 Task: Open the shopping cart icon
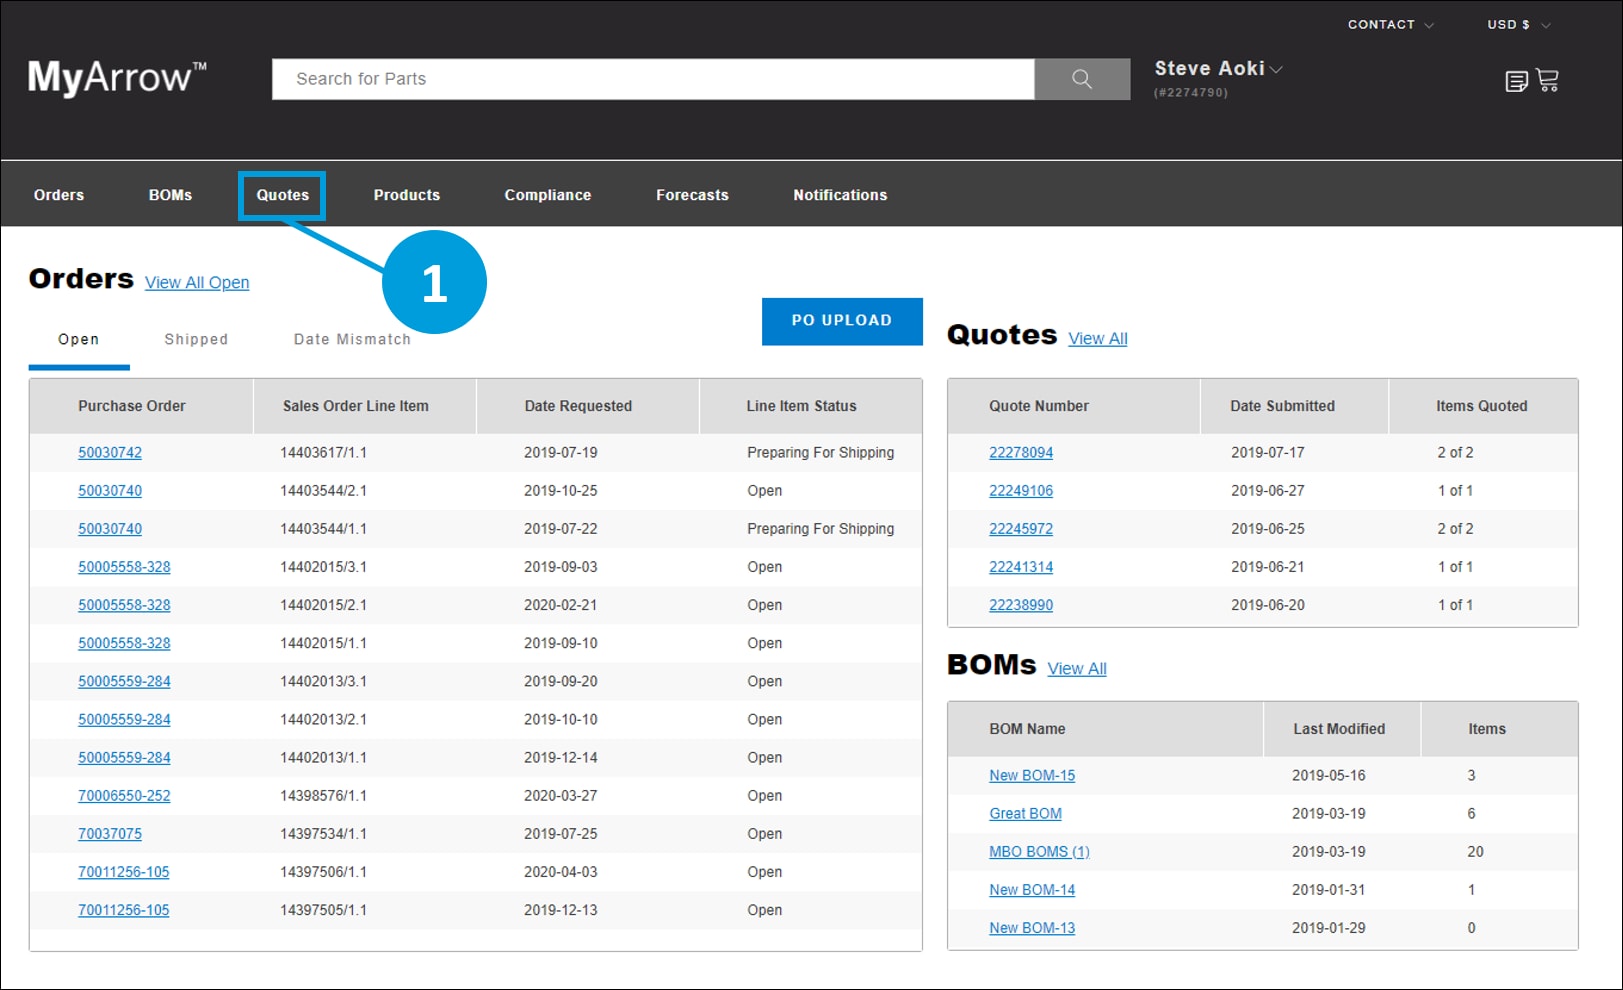coord(1548,80)
